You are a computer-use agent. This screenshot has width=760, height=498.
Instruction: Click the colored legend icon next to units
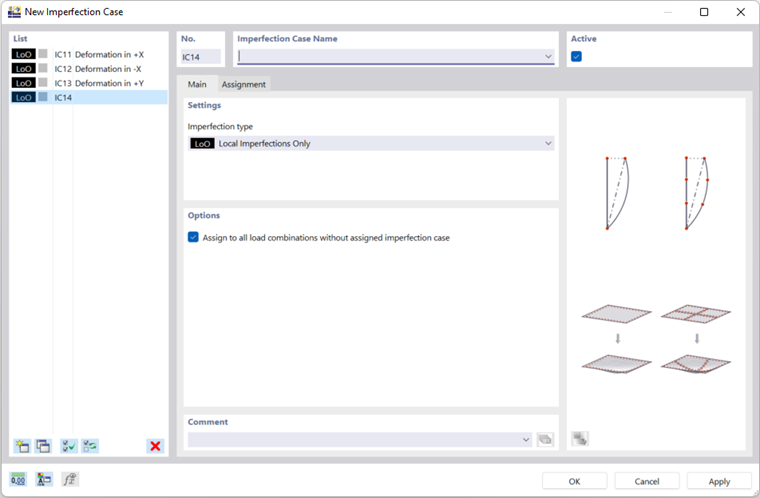point(44,480)
